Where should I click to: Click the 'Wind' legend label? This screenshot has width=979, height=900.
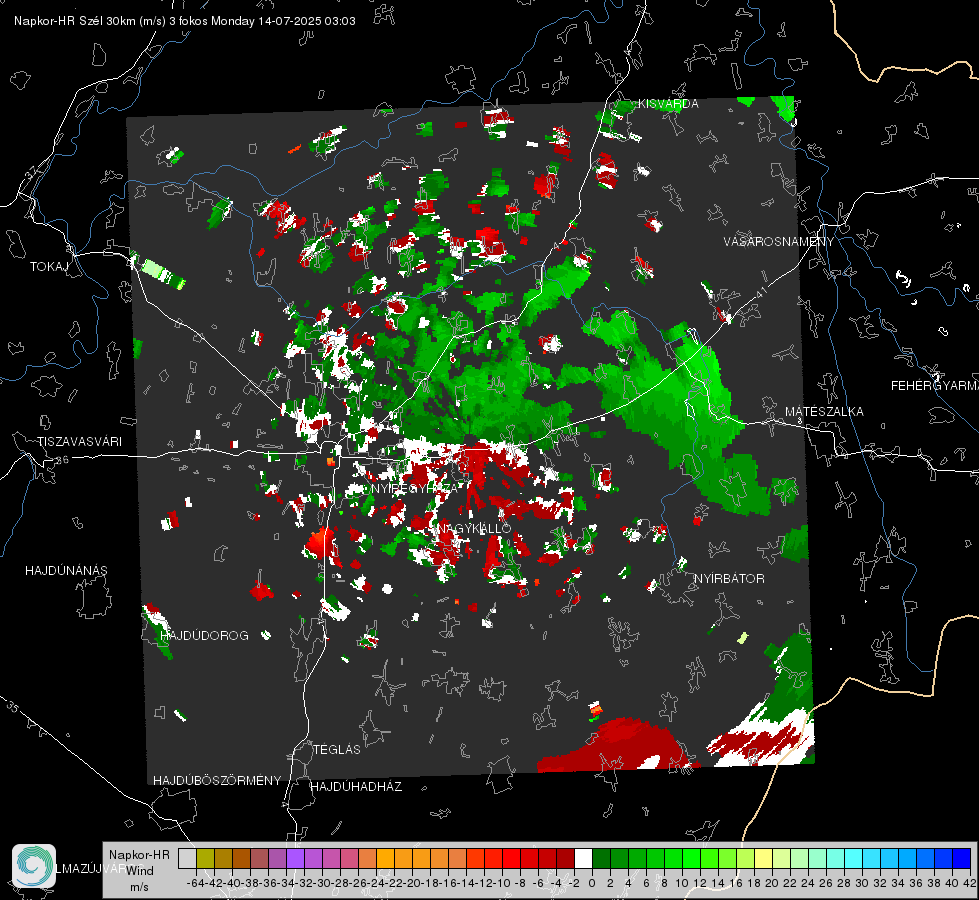140,871
